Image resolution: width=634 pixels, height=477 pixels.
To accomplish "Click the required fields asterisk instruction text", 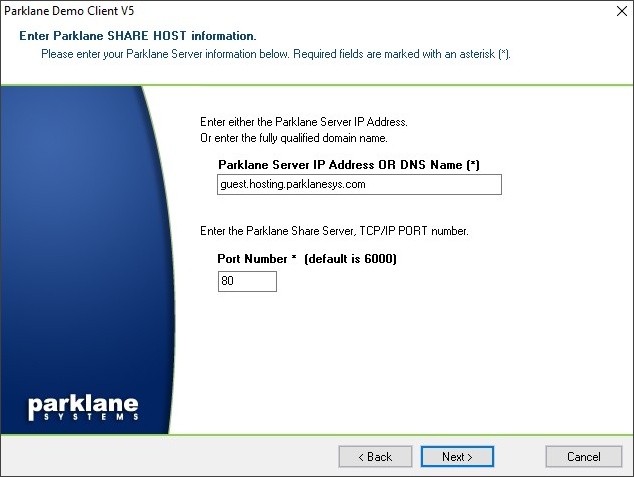I will tap(276, 53).
